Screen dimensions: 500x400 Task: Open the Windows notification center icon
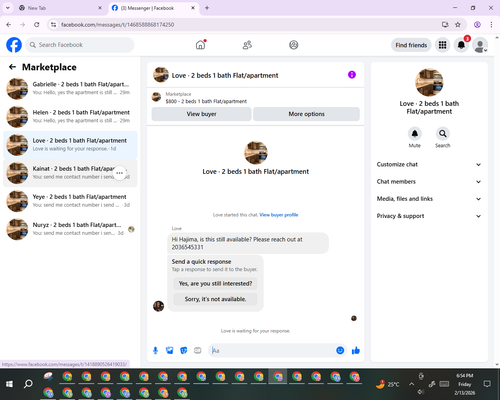[487, 384]
